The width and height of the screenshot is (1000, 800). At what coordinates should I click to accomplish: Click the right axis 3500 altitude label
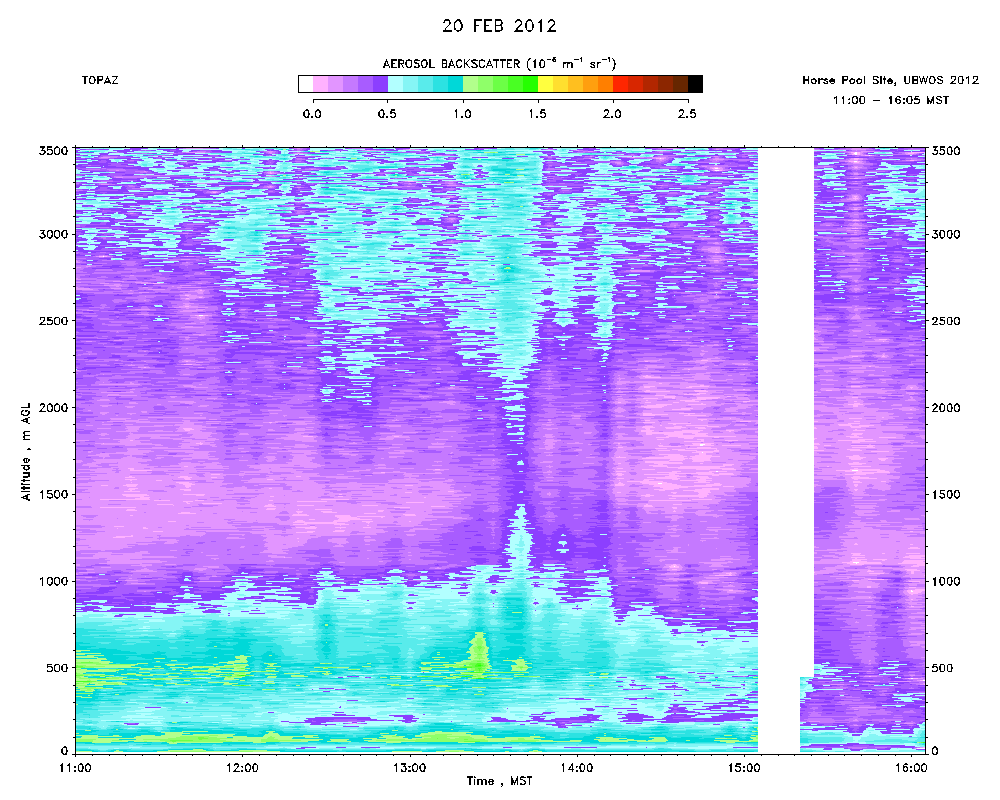tap(946, 151)
